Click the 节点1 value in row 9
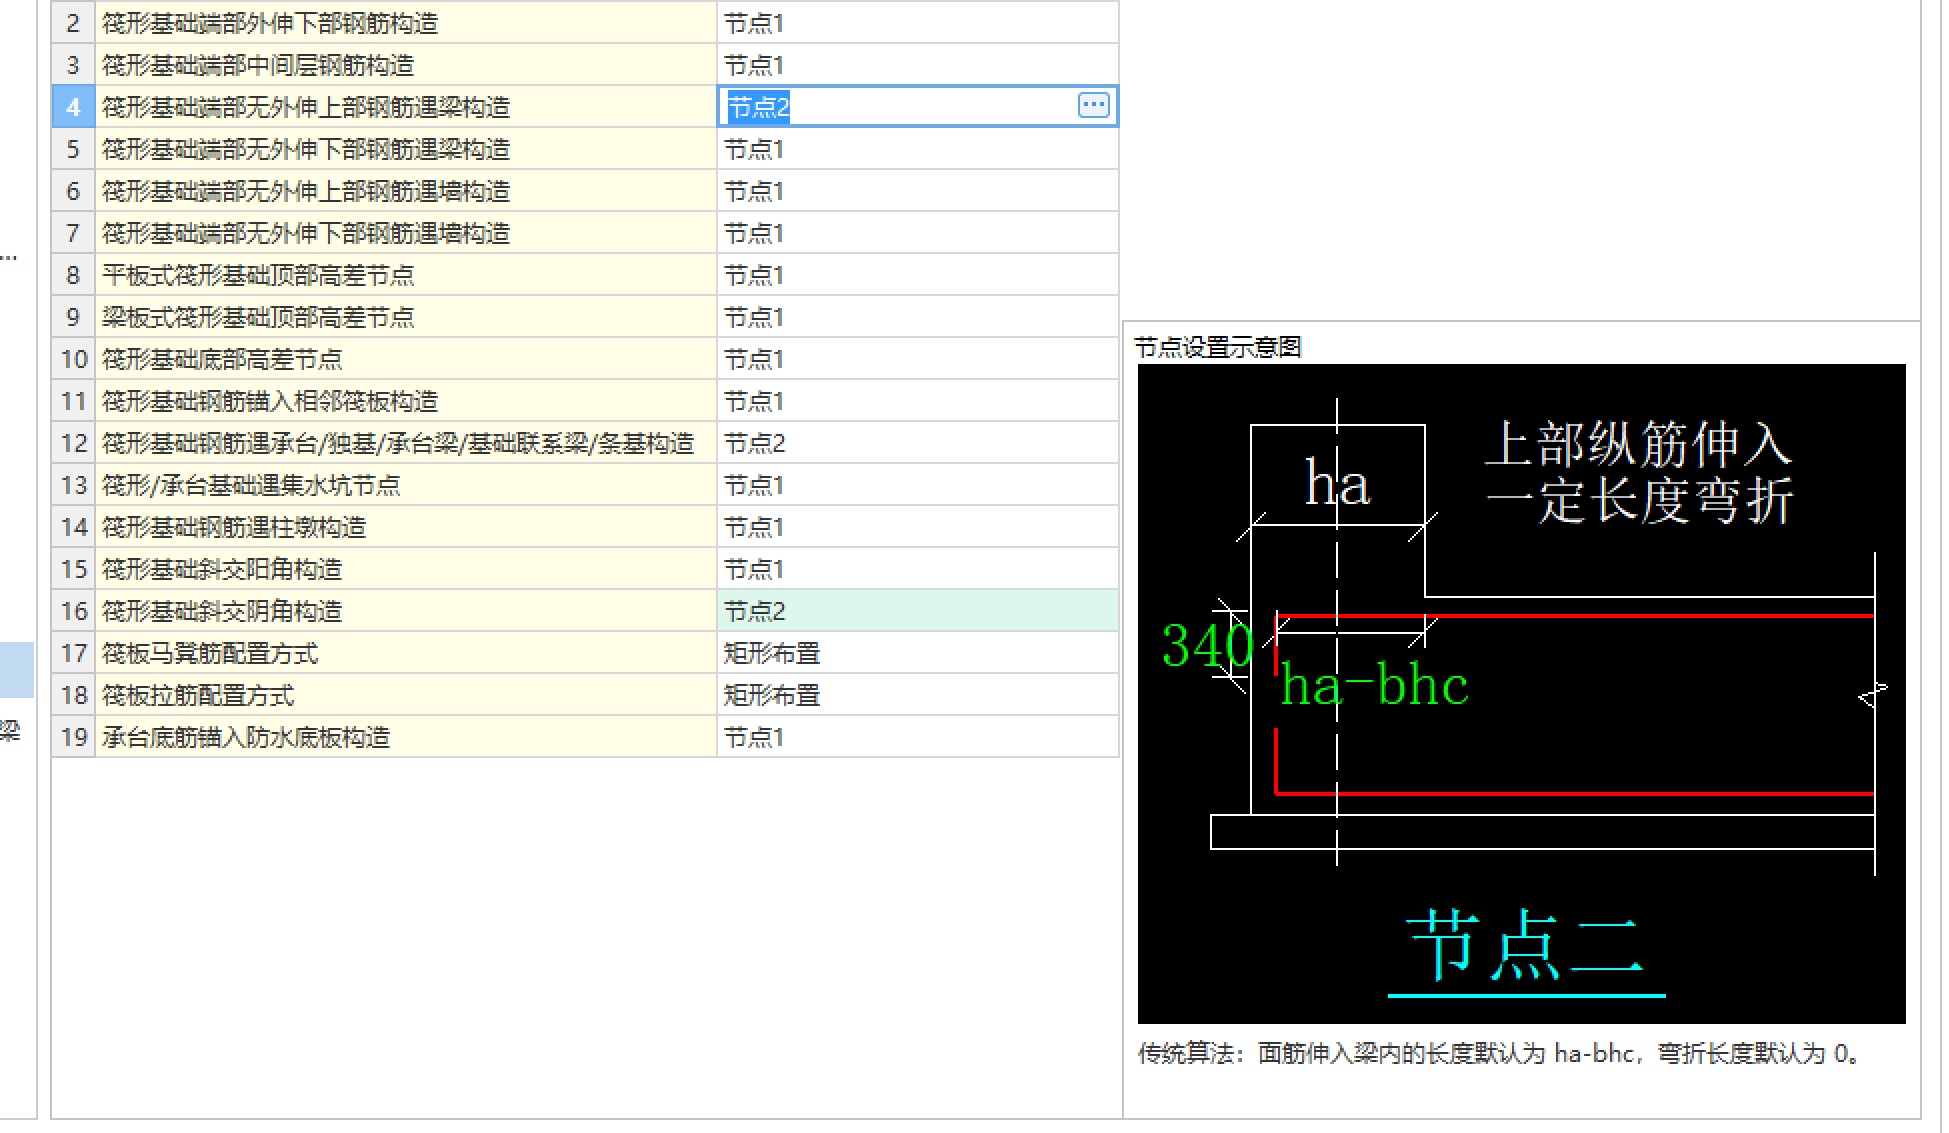 (918, 316)
